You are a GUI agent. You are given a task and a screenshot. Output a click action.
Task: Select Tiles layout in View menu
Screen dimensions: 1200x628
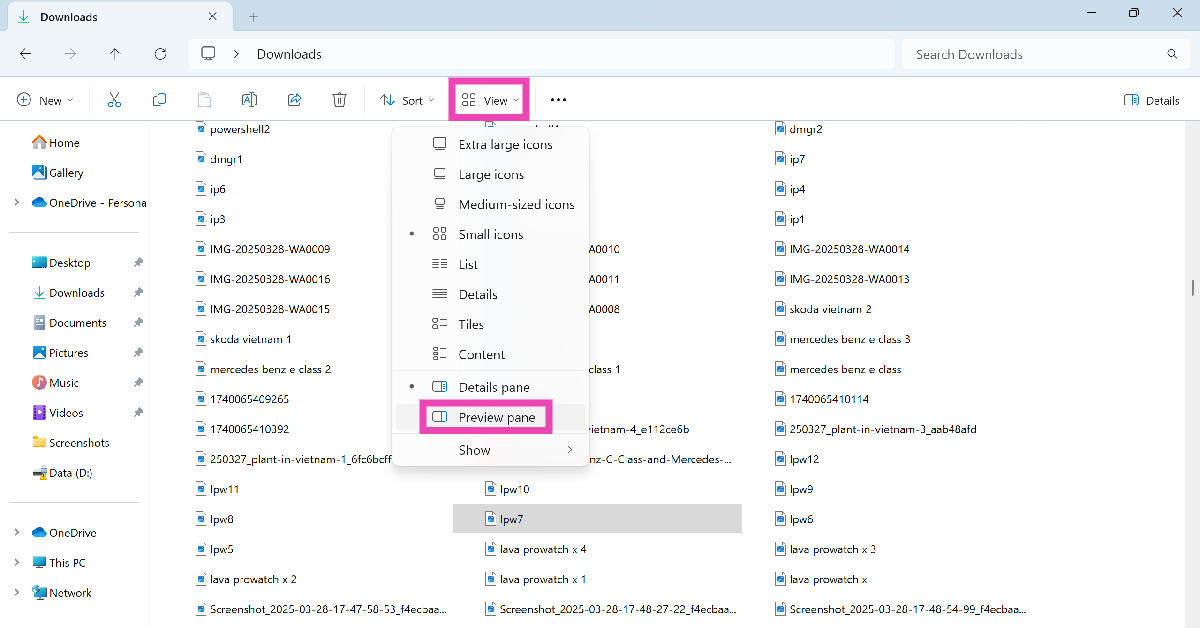pos(470,324)
